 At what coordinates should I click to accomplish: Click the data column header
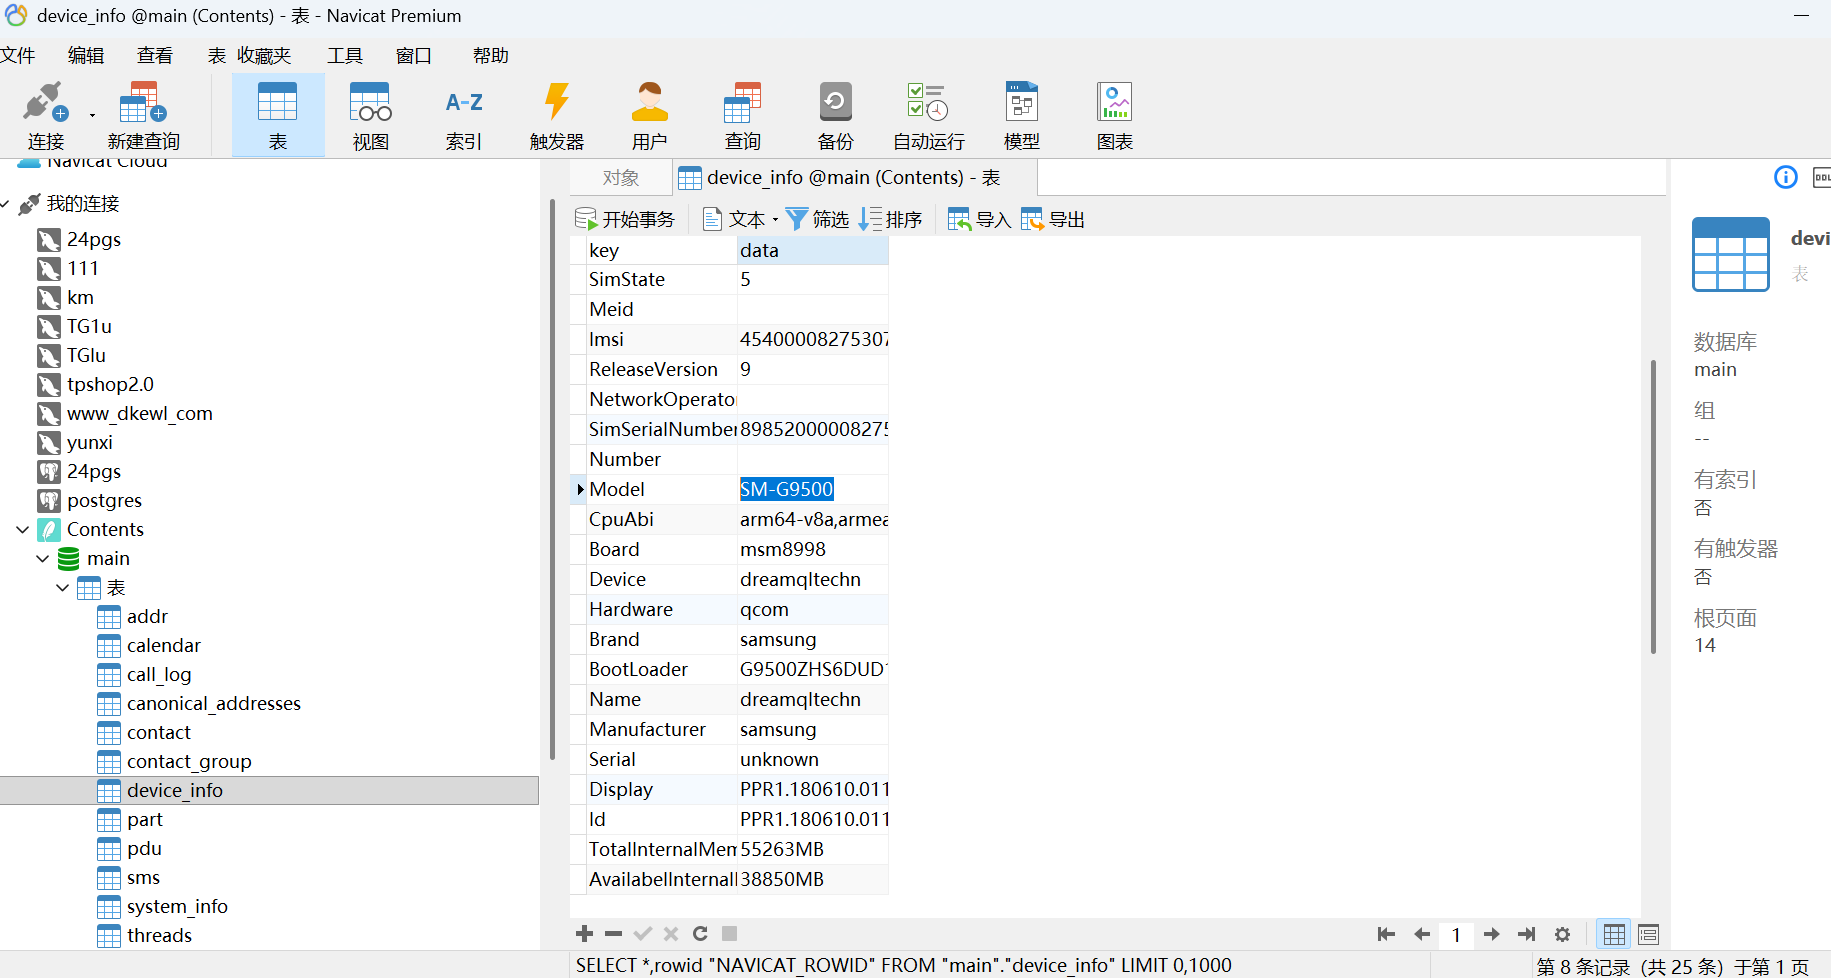[813, 251]
